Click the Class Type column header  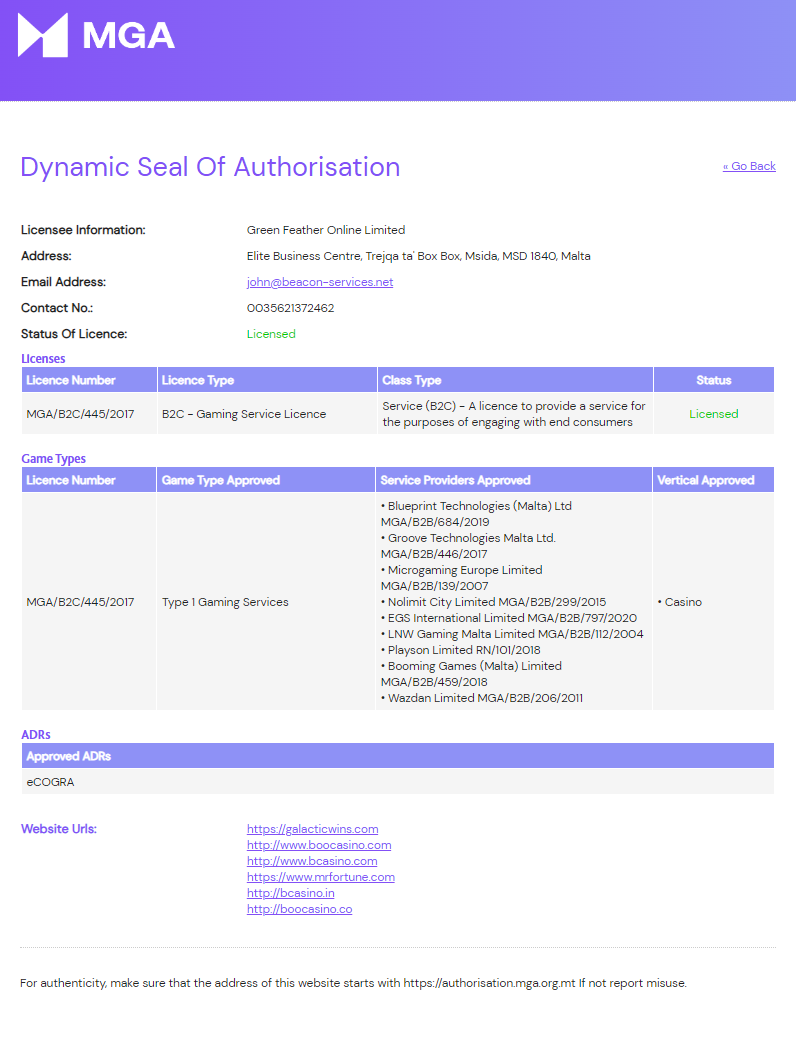pos(515,380)
